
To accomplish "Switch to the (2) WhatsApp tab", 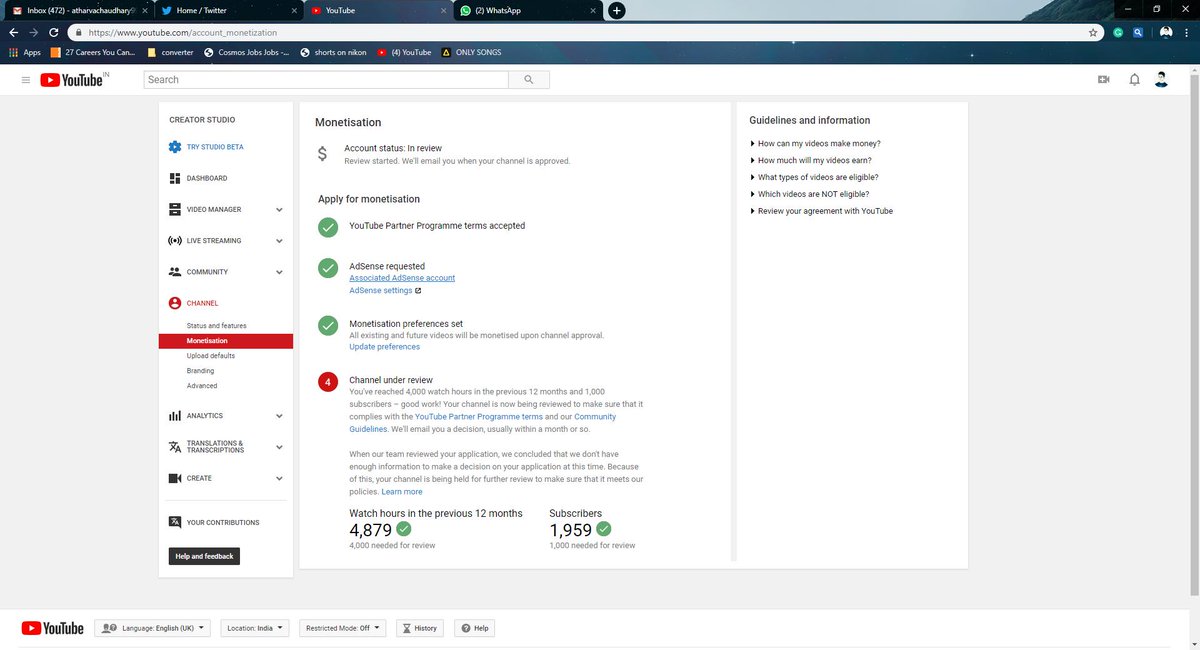I will [x=526, y=10].
